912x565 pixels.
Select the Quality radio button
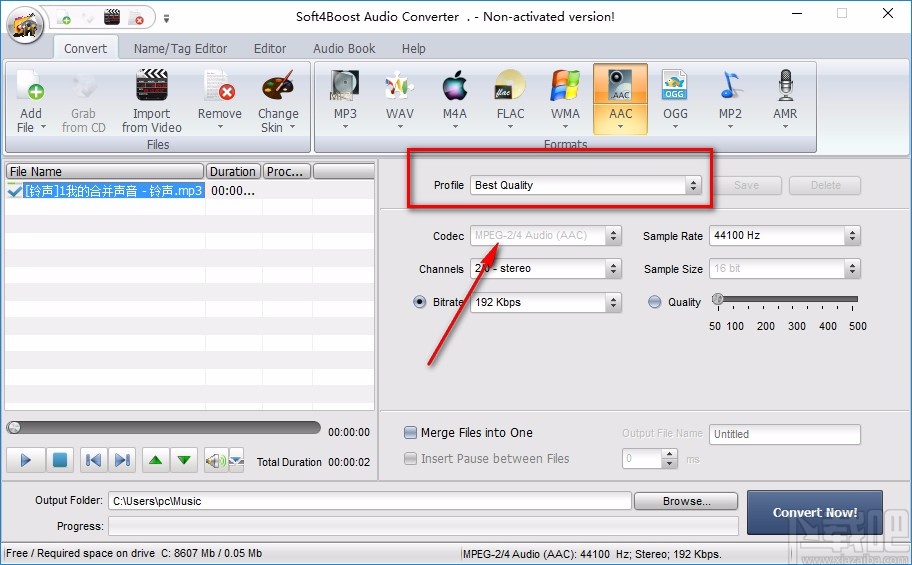tap(654, 302)
